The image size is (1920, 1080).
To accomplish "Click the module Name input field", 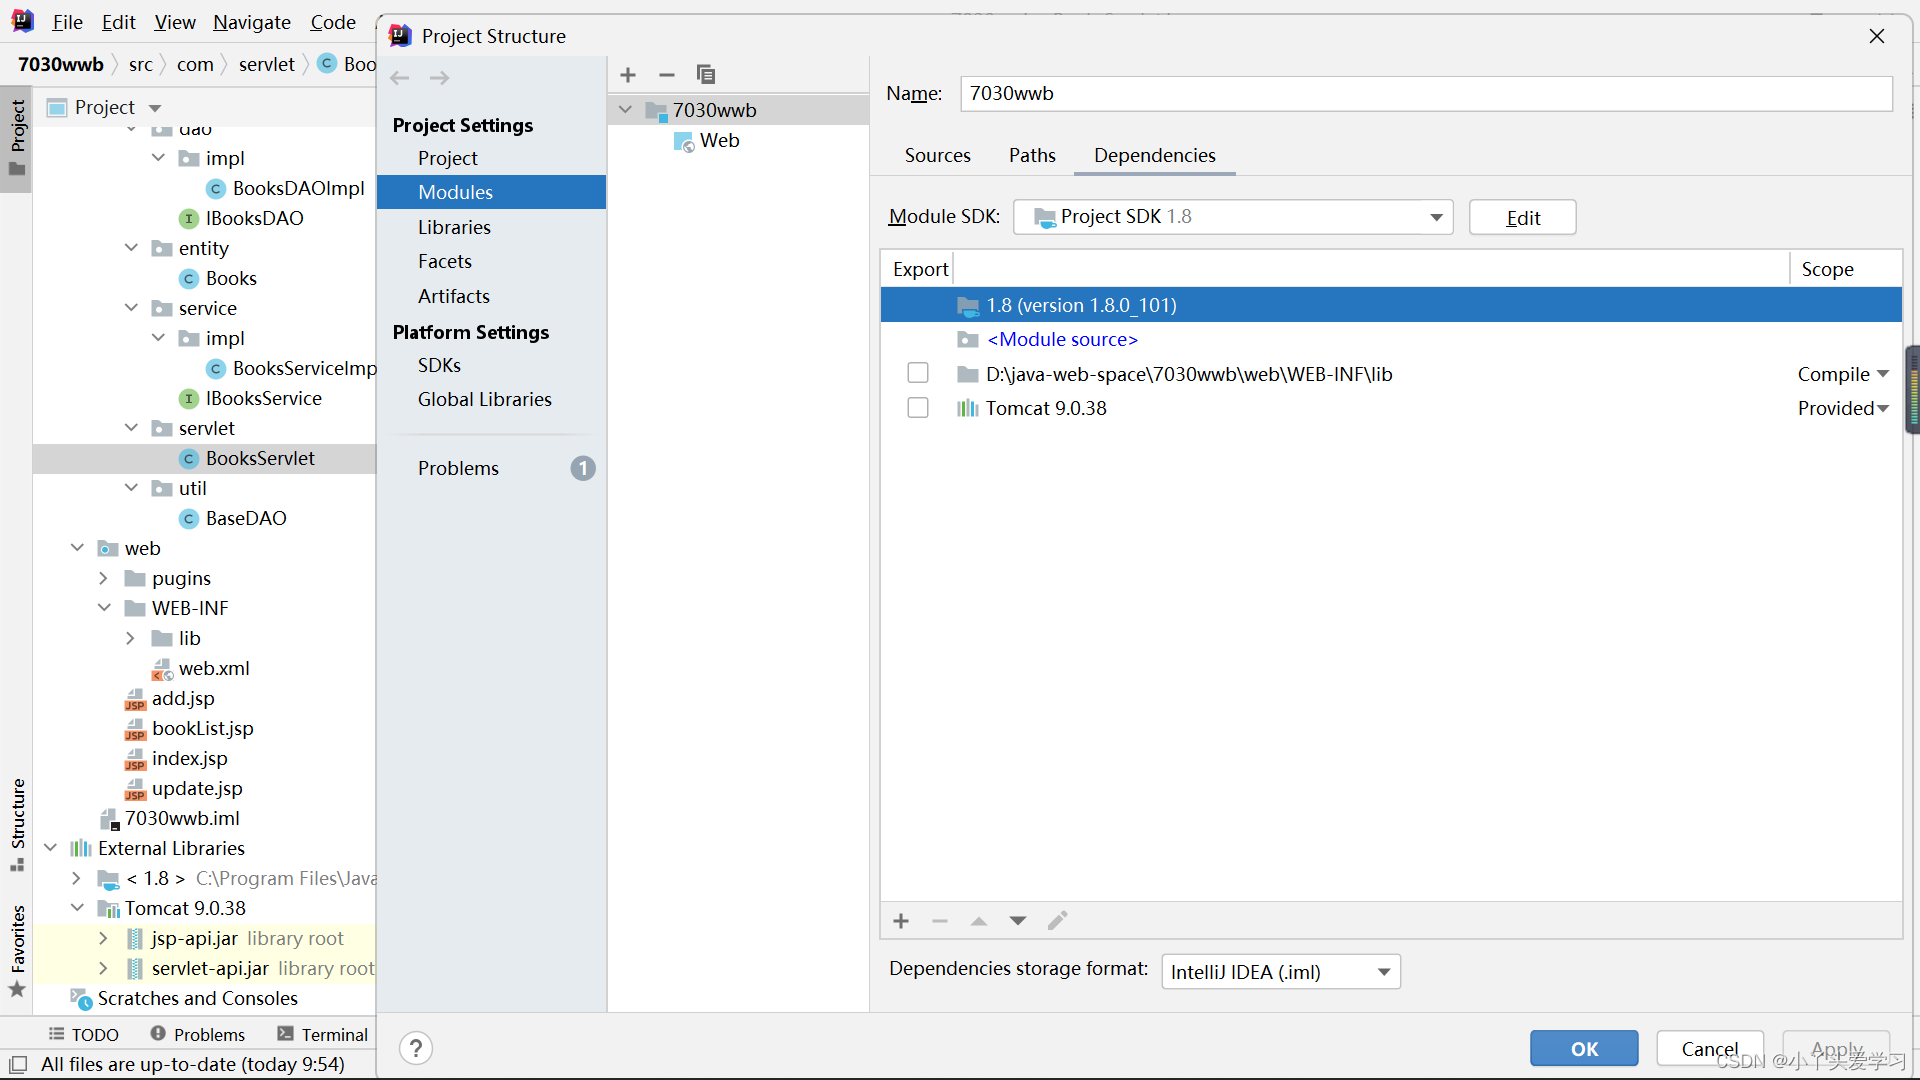I will coord(1426,93).
